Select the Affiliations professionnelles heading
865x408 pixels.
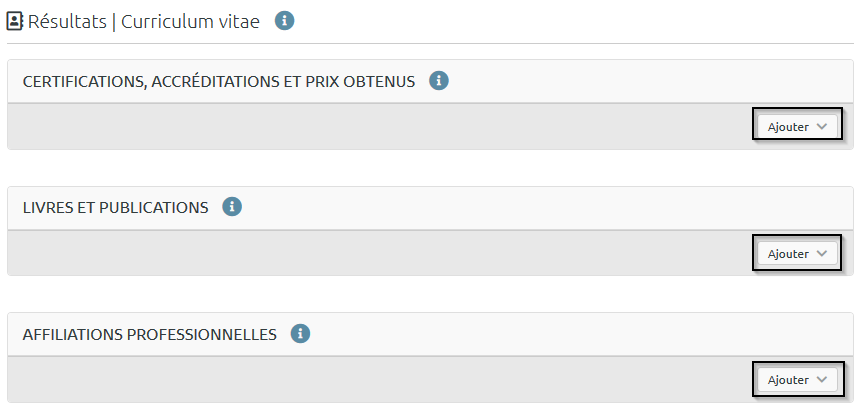point(149,334)
